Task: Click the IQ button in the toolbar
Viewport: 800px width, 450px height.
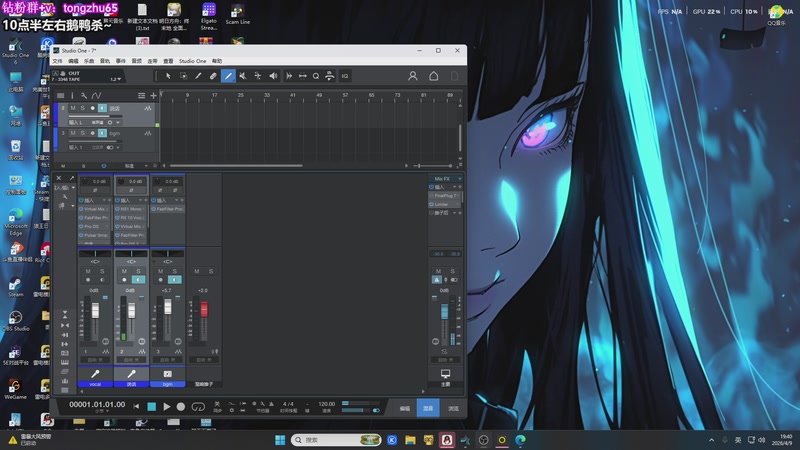Action: tap(345, 76)
